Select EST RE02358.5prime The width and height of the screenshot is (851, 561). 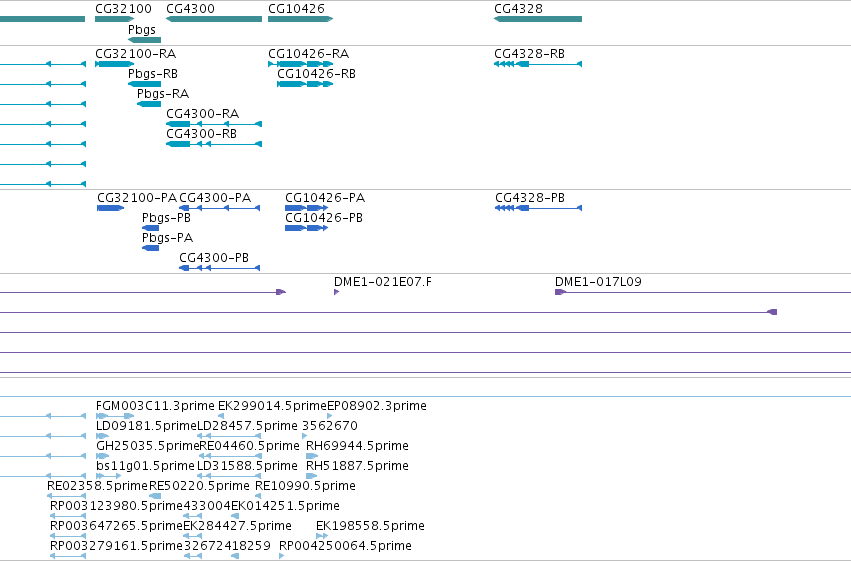[x=67, y=496]
